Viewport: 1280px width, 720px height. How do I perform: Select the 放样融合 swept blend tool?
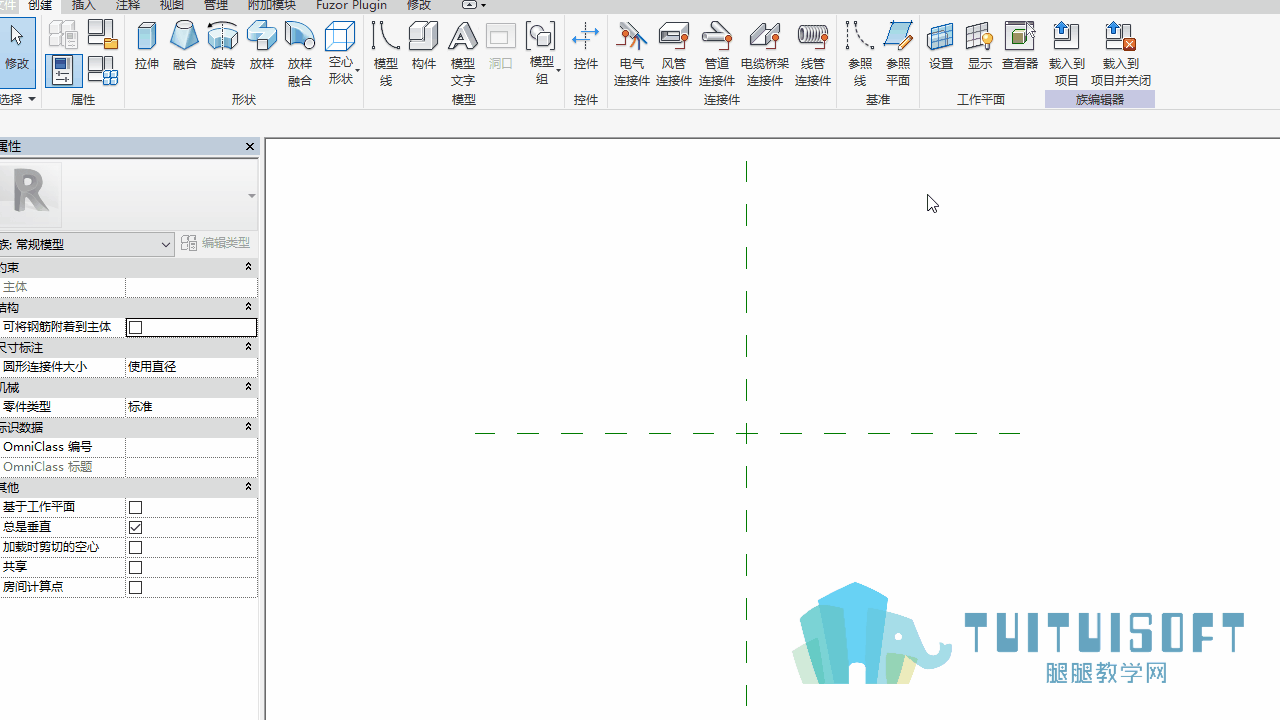pyautogui.click(x=300, y=54)
